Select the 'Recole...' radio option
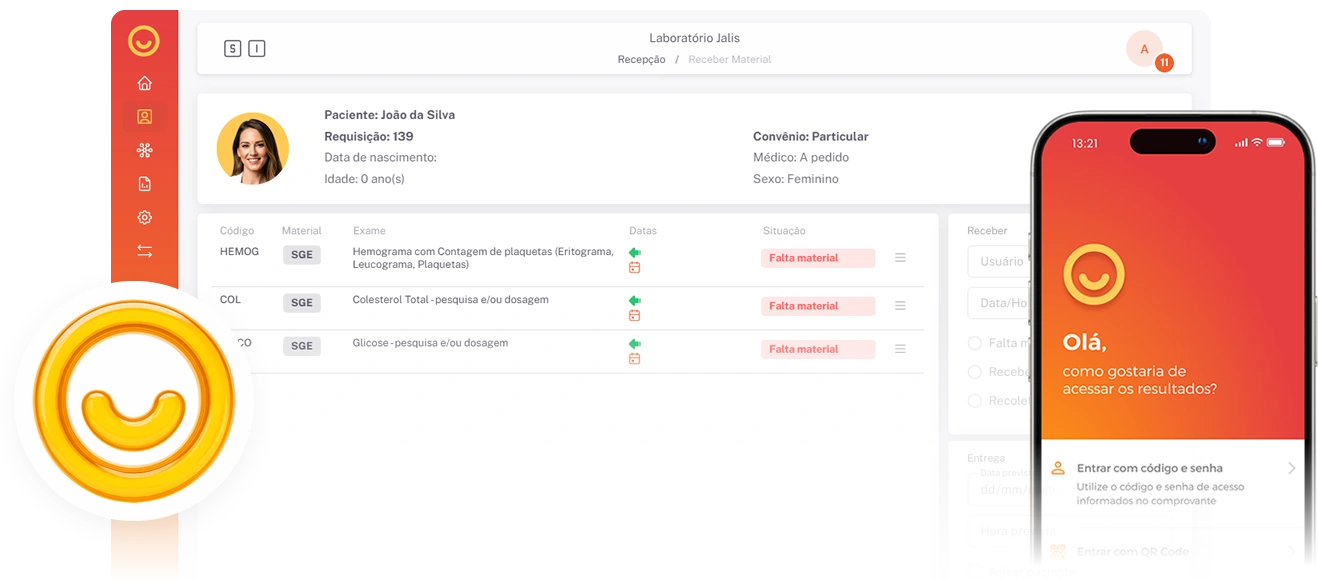 coord(975,401)
